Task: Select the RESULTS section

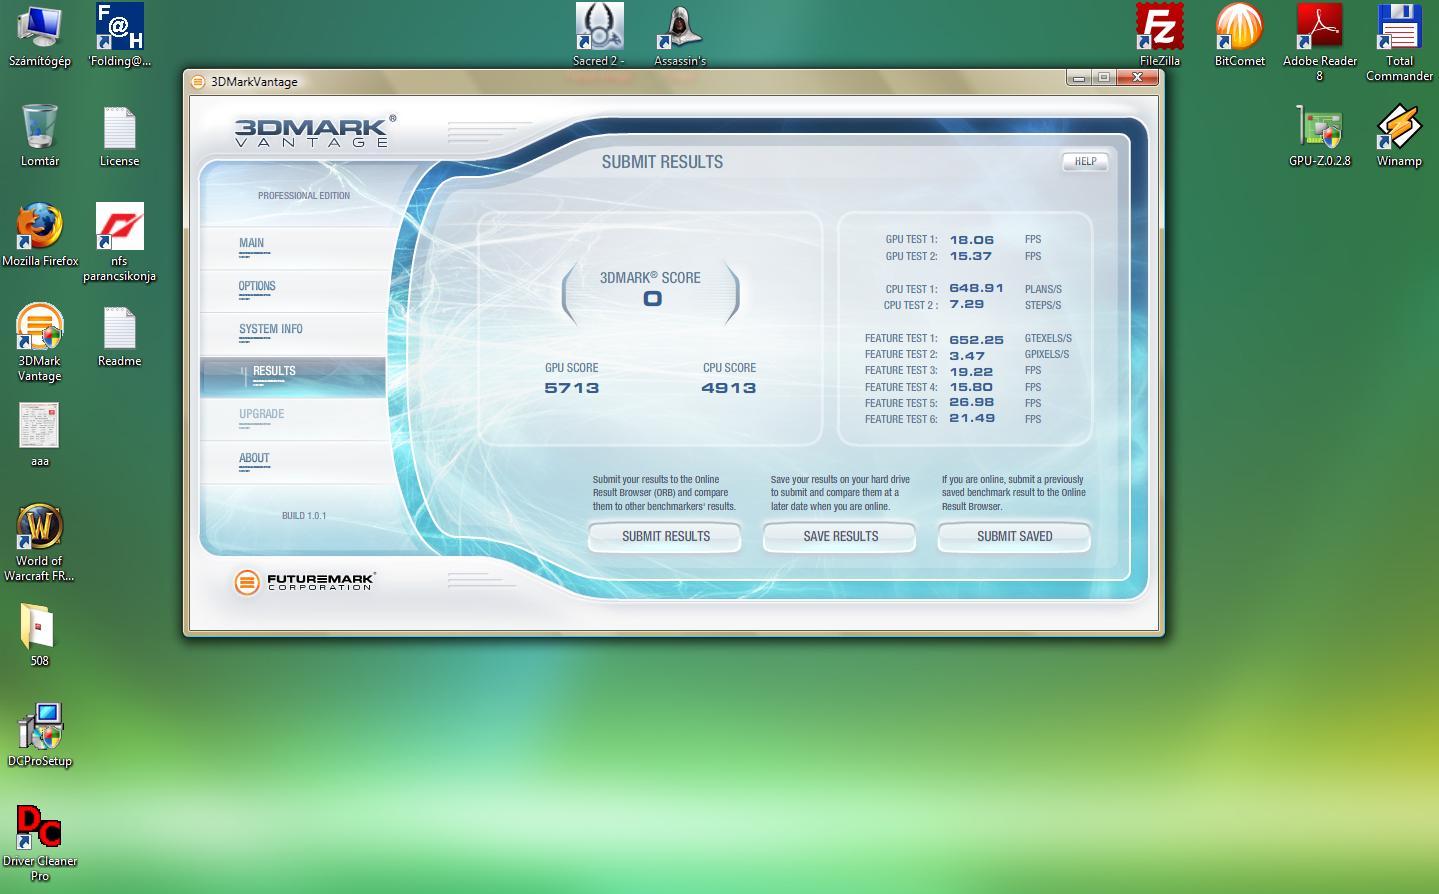Action: (274, 371)
